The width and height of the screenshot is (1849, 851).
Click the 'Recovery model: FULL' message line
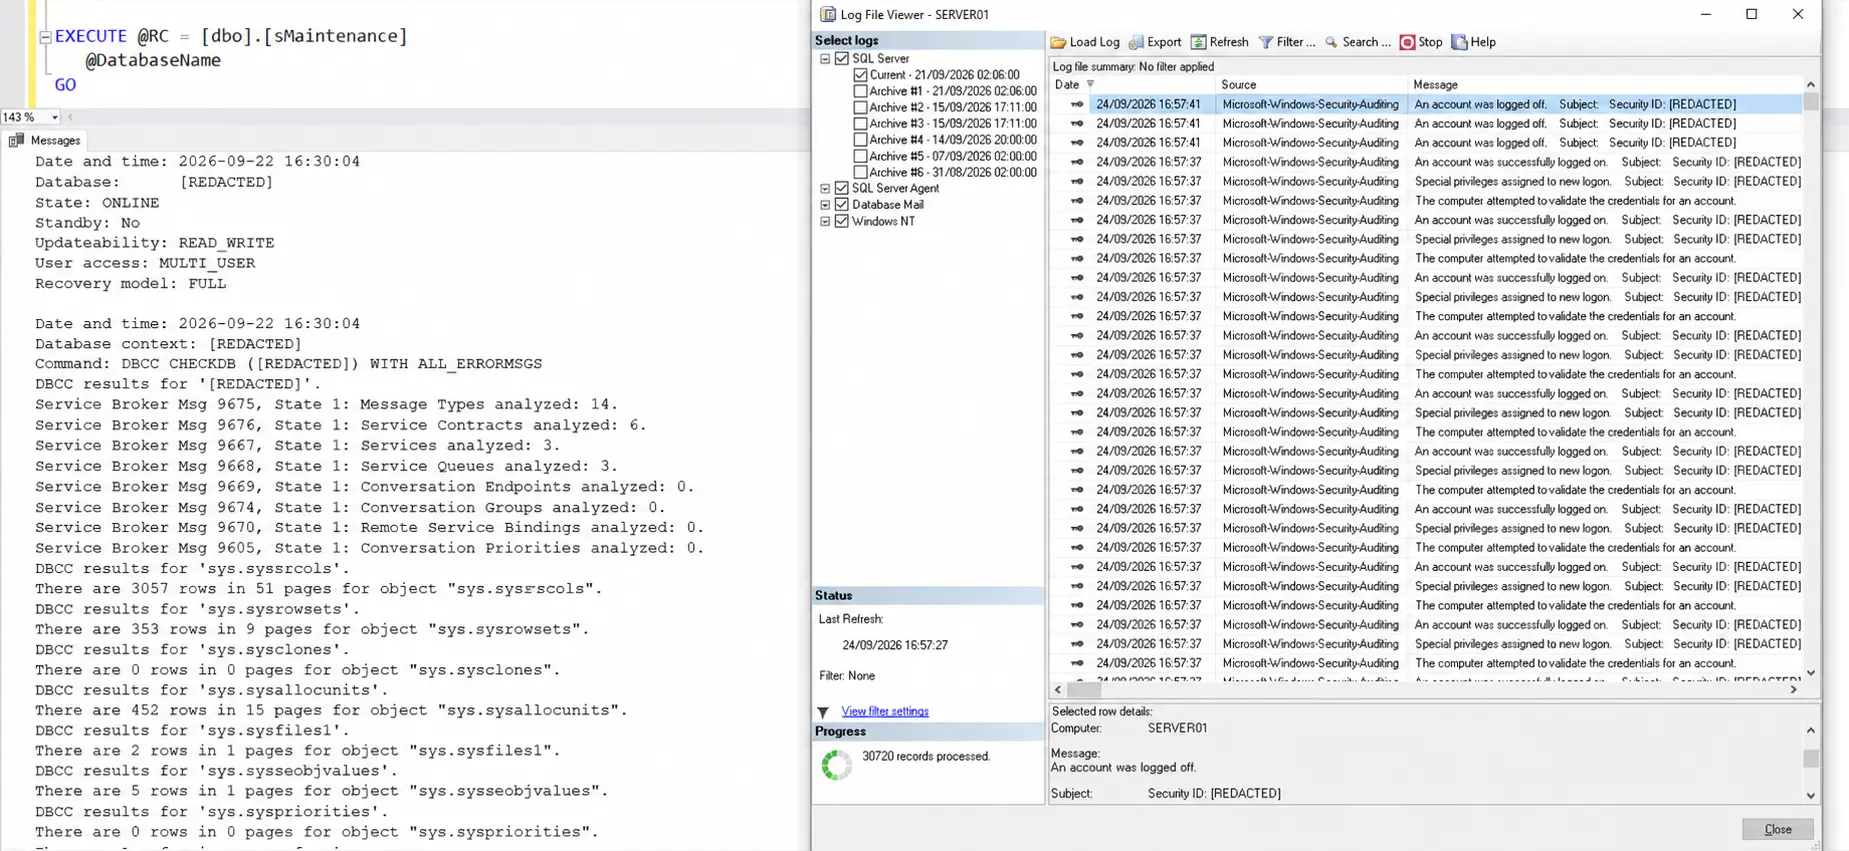coord(131,284)
